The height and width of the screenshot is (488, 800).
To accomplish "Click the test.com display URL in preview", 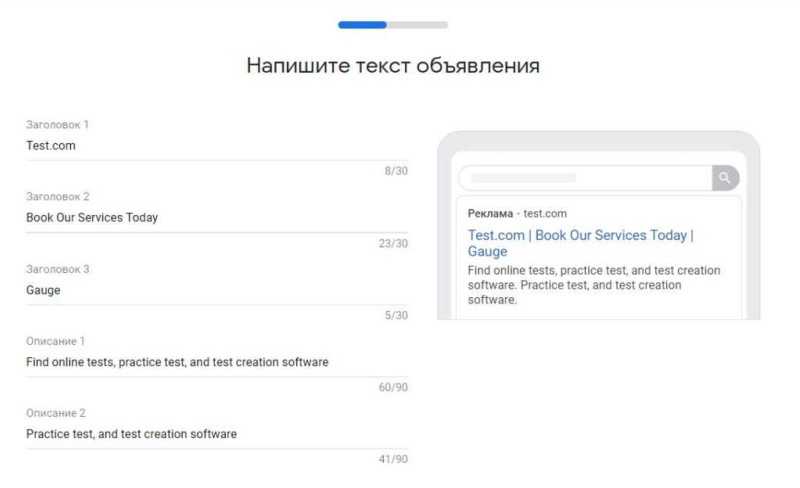I will (545, 213).
